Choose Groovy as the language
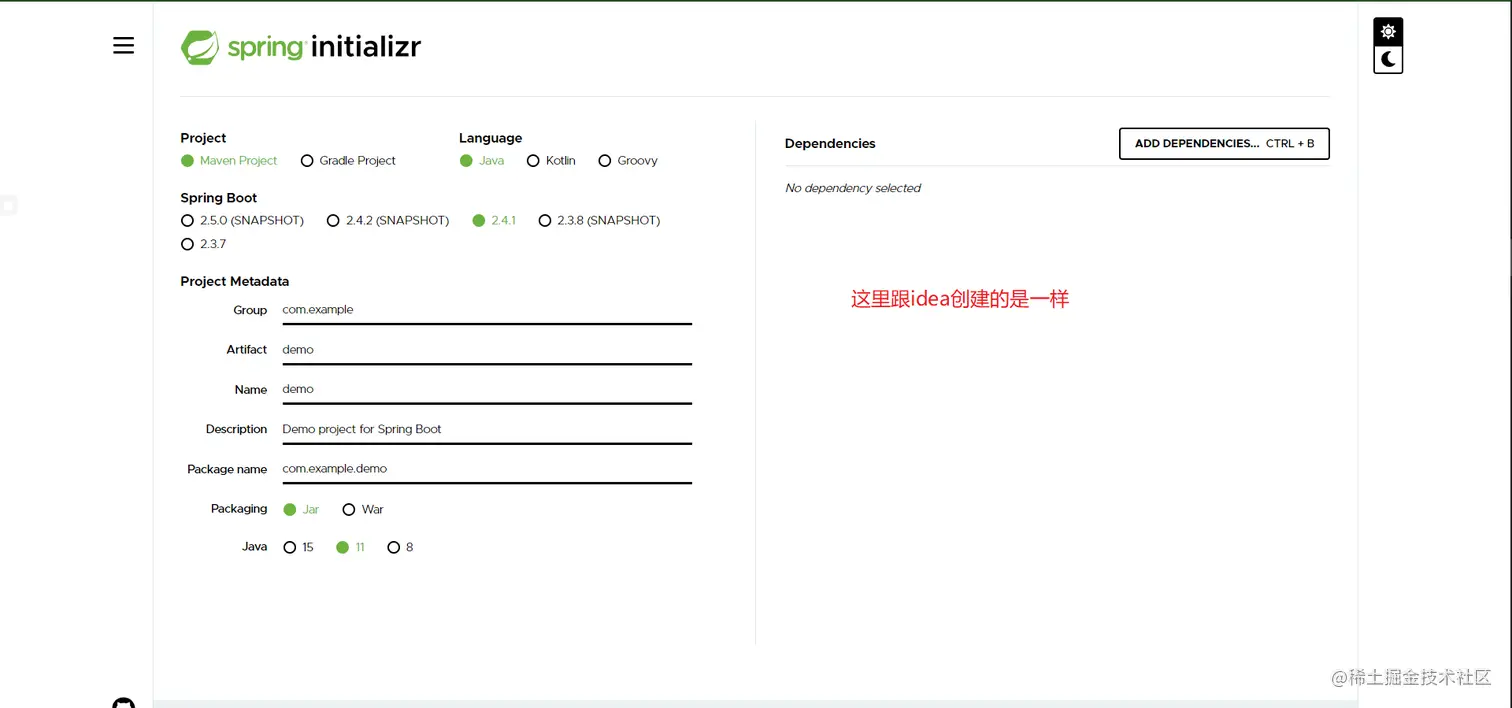 (604, 160)
